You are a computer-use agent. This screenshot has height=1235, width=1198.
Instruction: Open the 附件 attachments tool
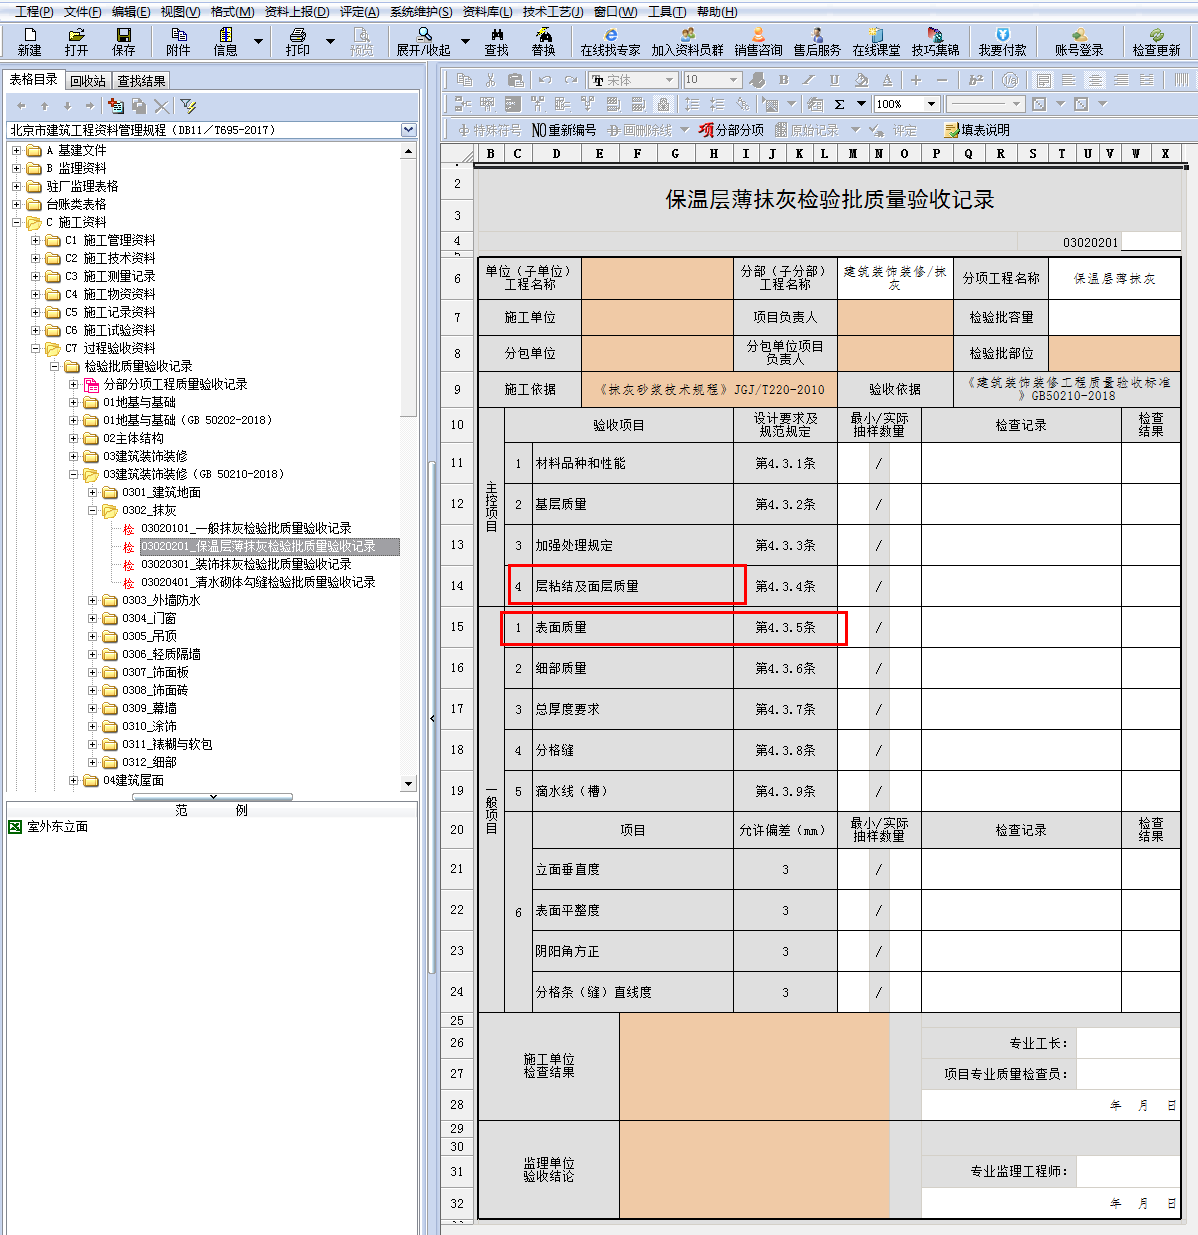(178, 41)
